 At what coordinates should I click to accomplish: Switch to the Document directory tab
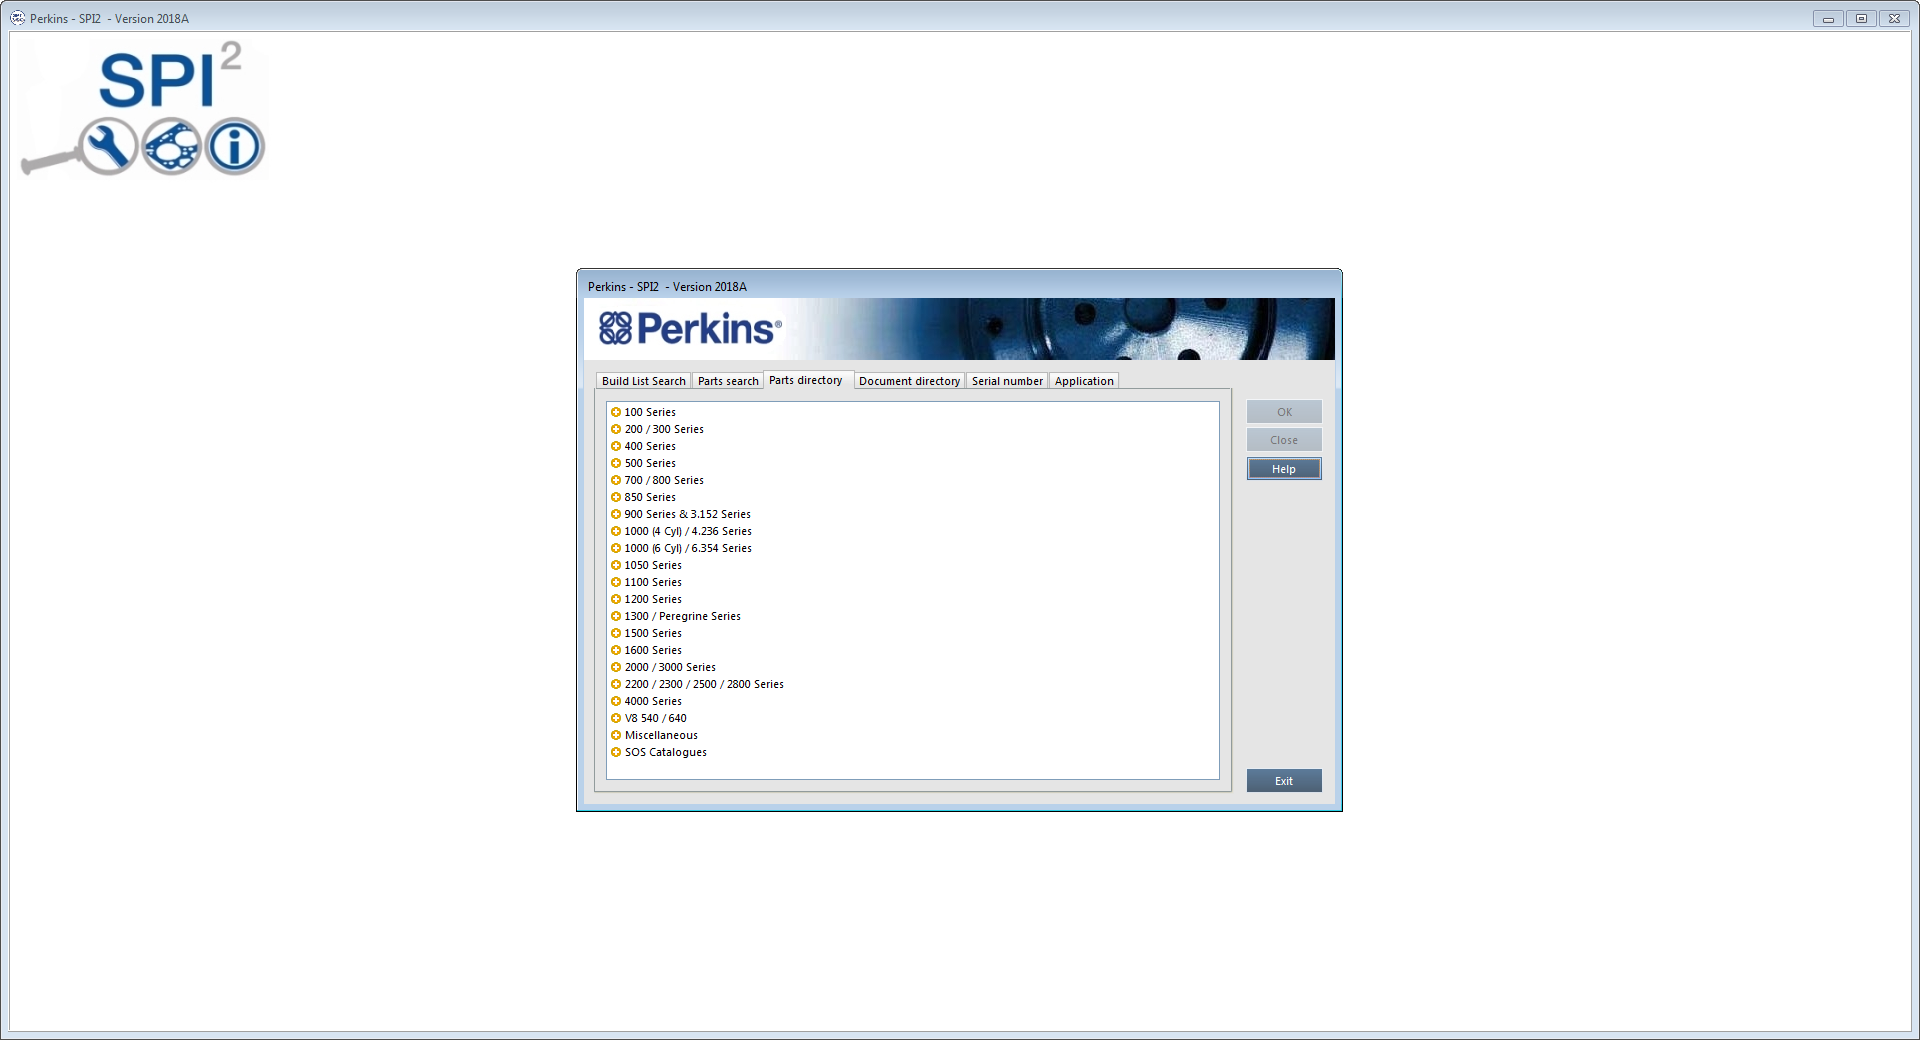pos(909,381)
